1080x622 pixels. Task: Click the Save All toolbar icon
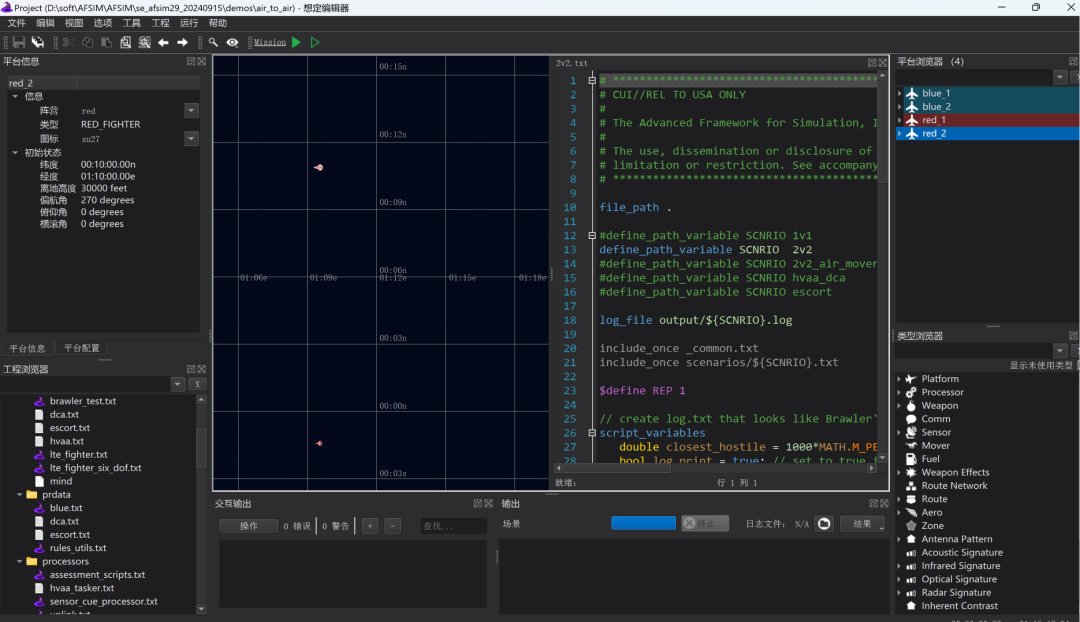click(x=38, y=43)
